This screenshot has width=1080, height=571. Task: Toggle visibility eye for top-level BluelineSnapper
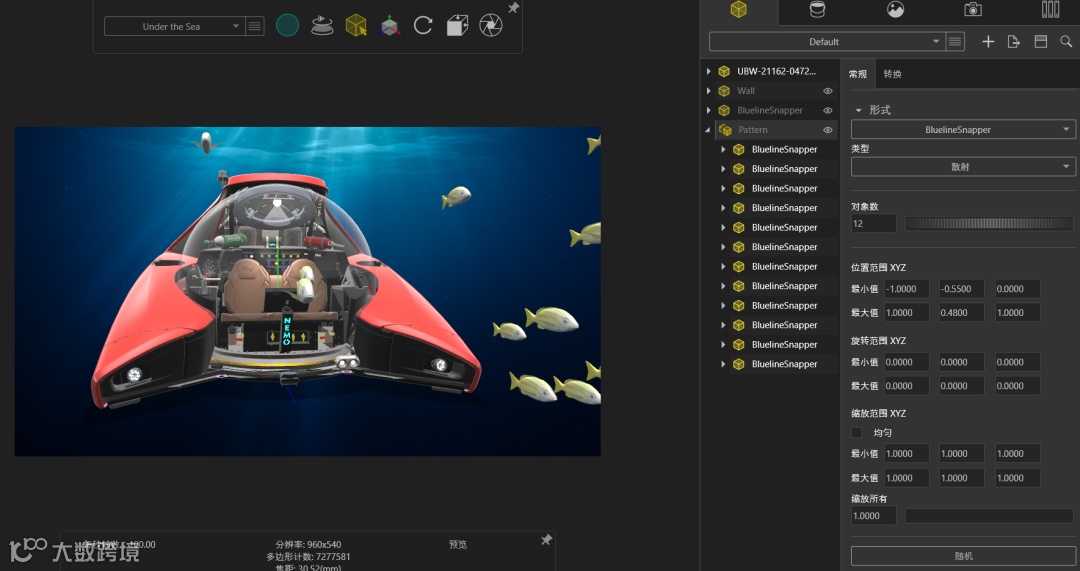[x=828, y=110]
